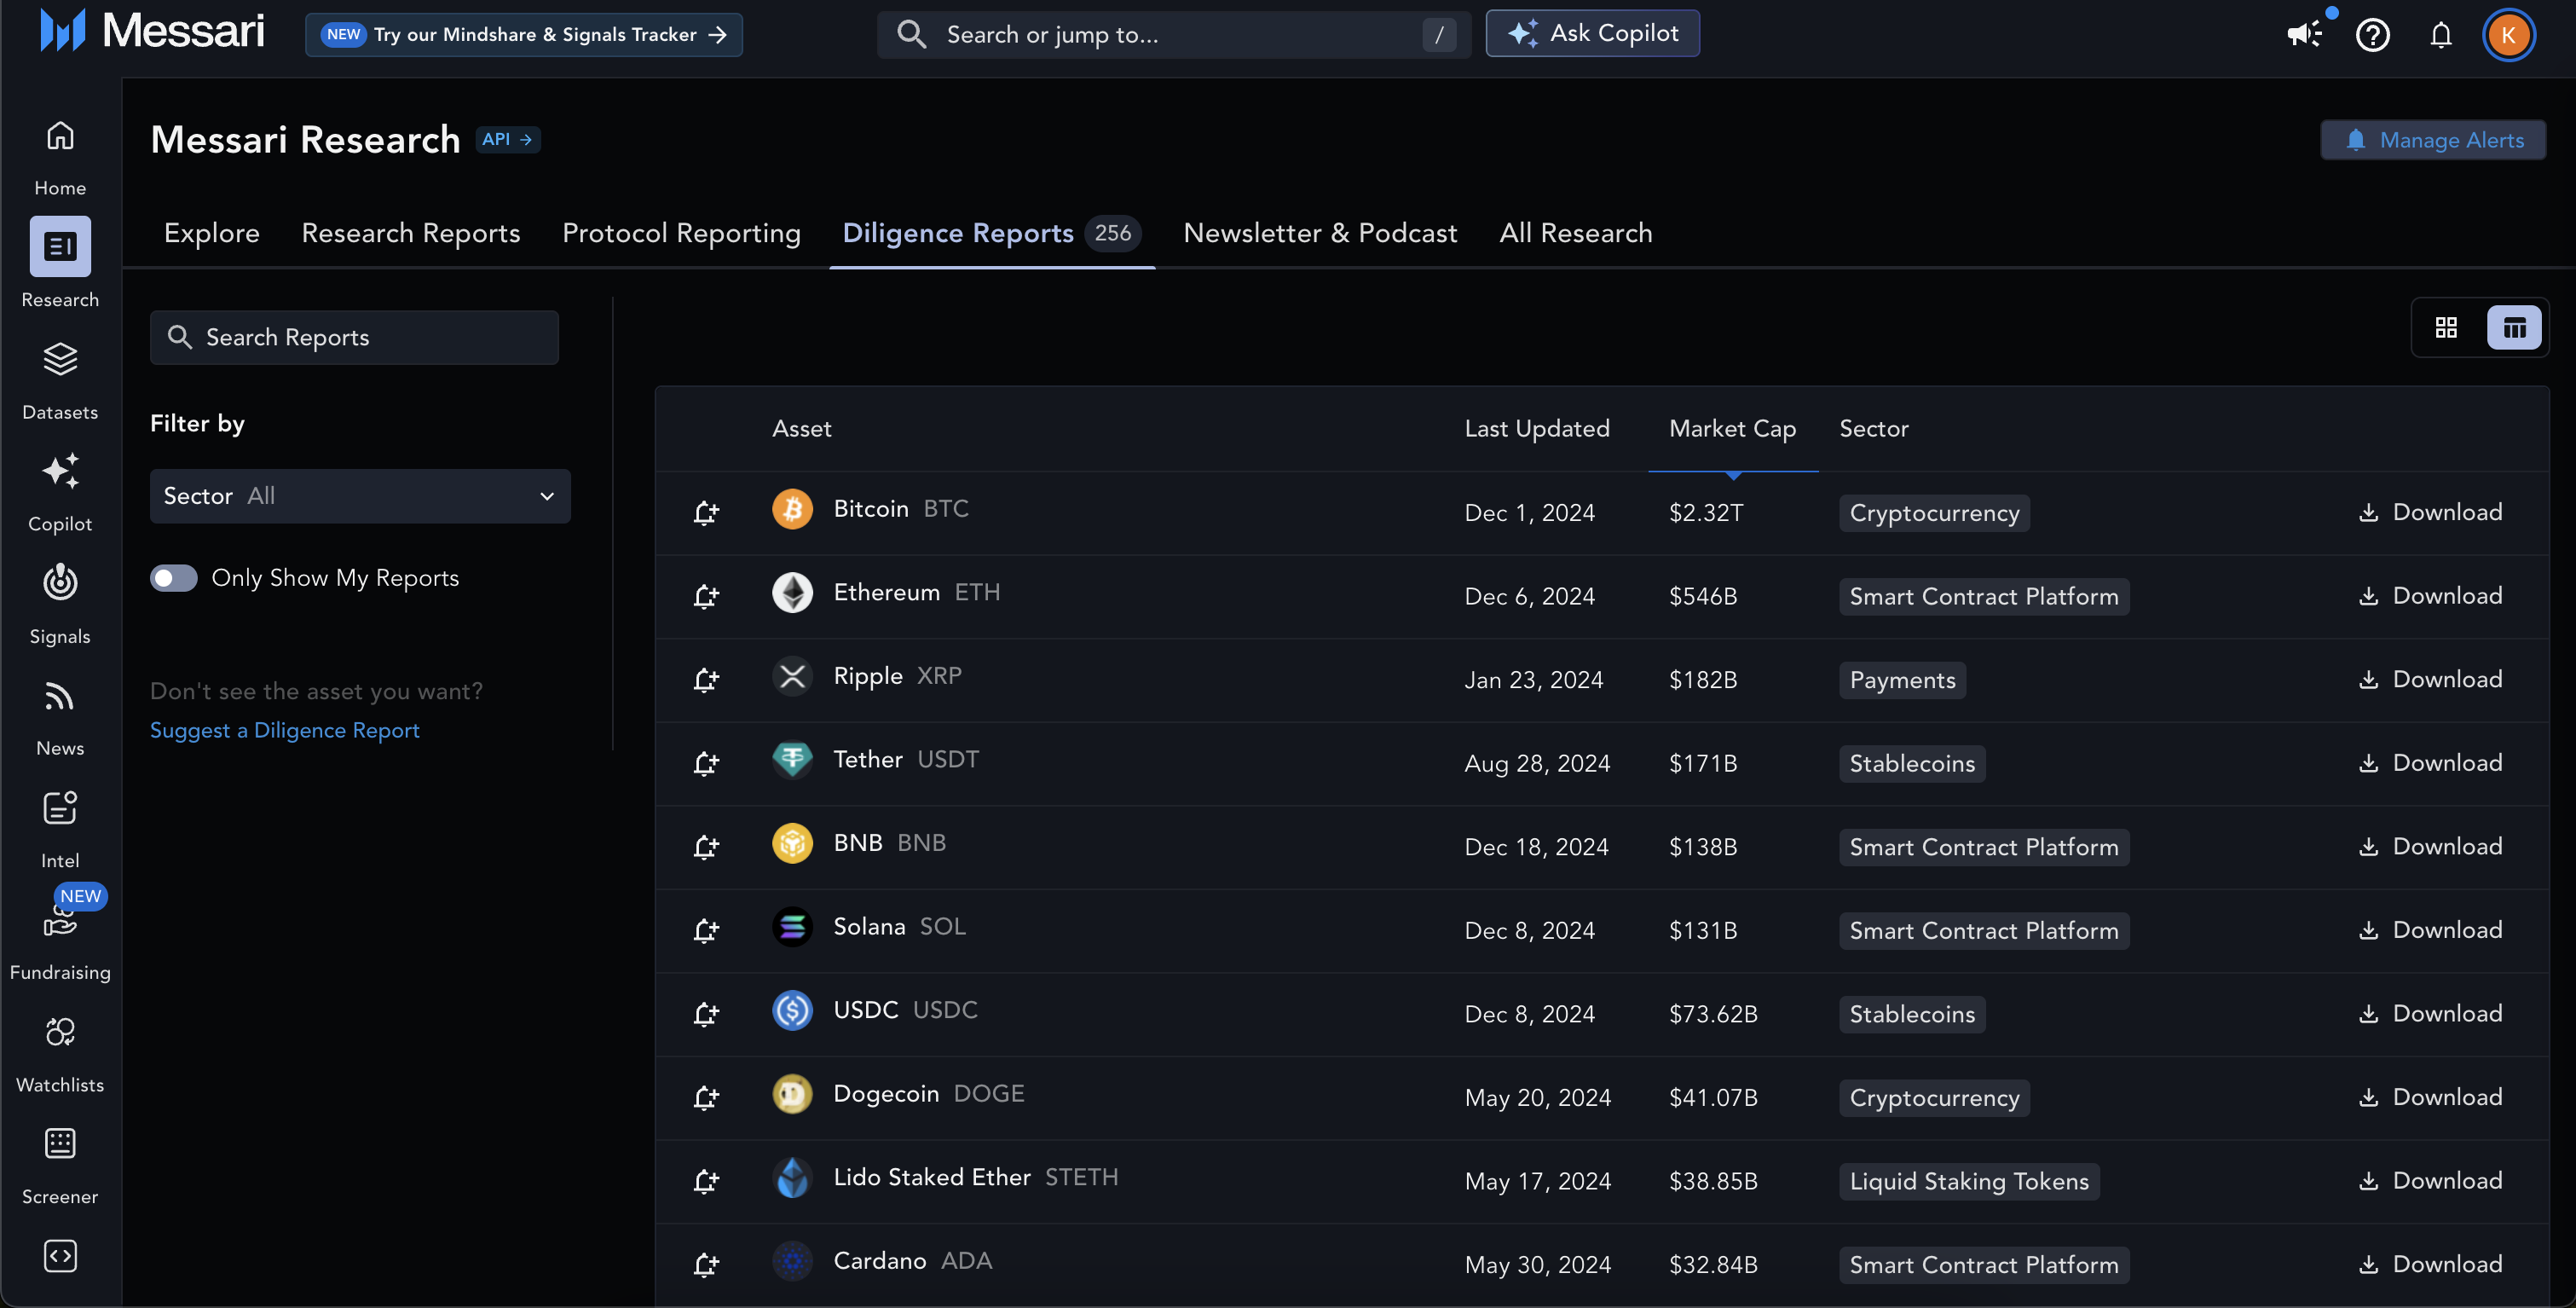Open the Signals sidebar icon

pyautogui.click(x=60, y=583)
